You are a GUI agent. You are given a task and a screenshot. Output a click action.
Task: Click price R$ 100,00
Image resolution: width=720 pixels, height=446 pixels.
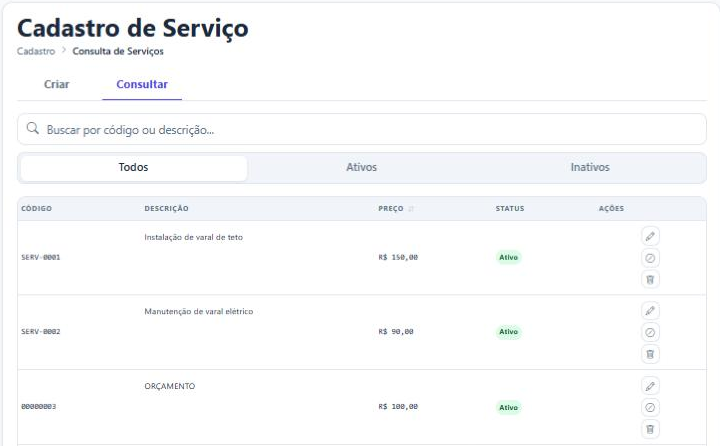point(398,406)
